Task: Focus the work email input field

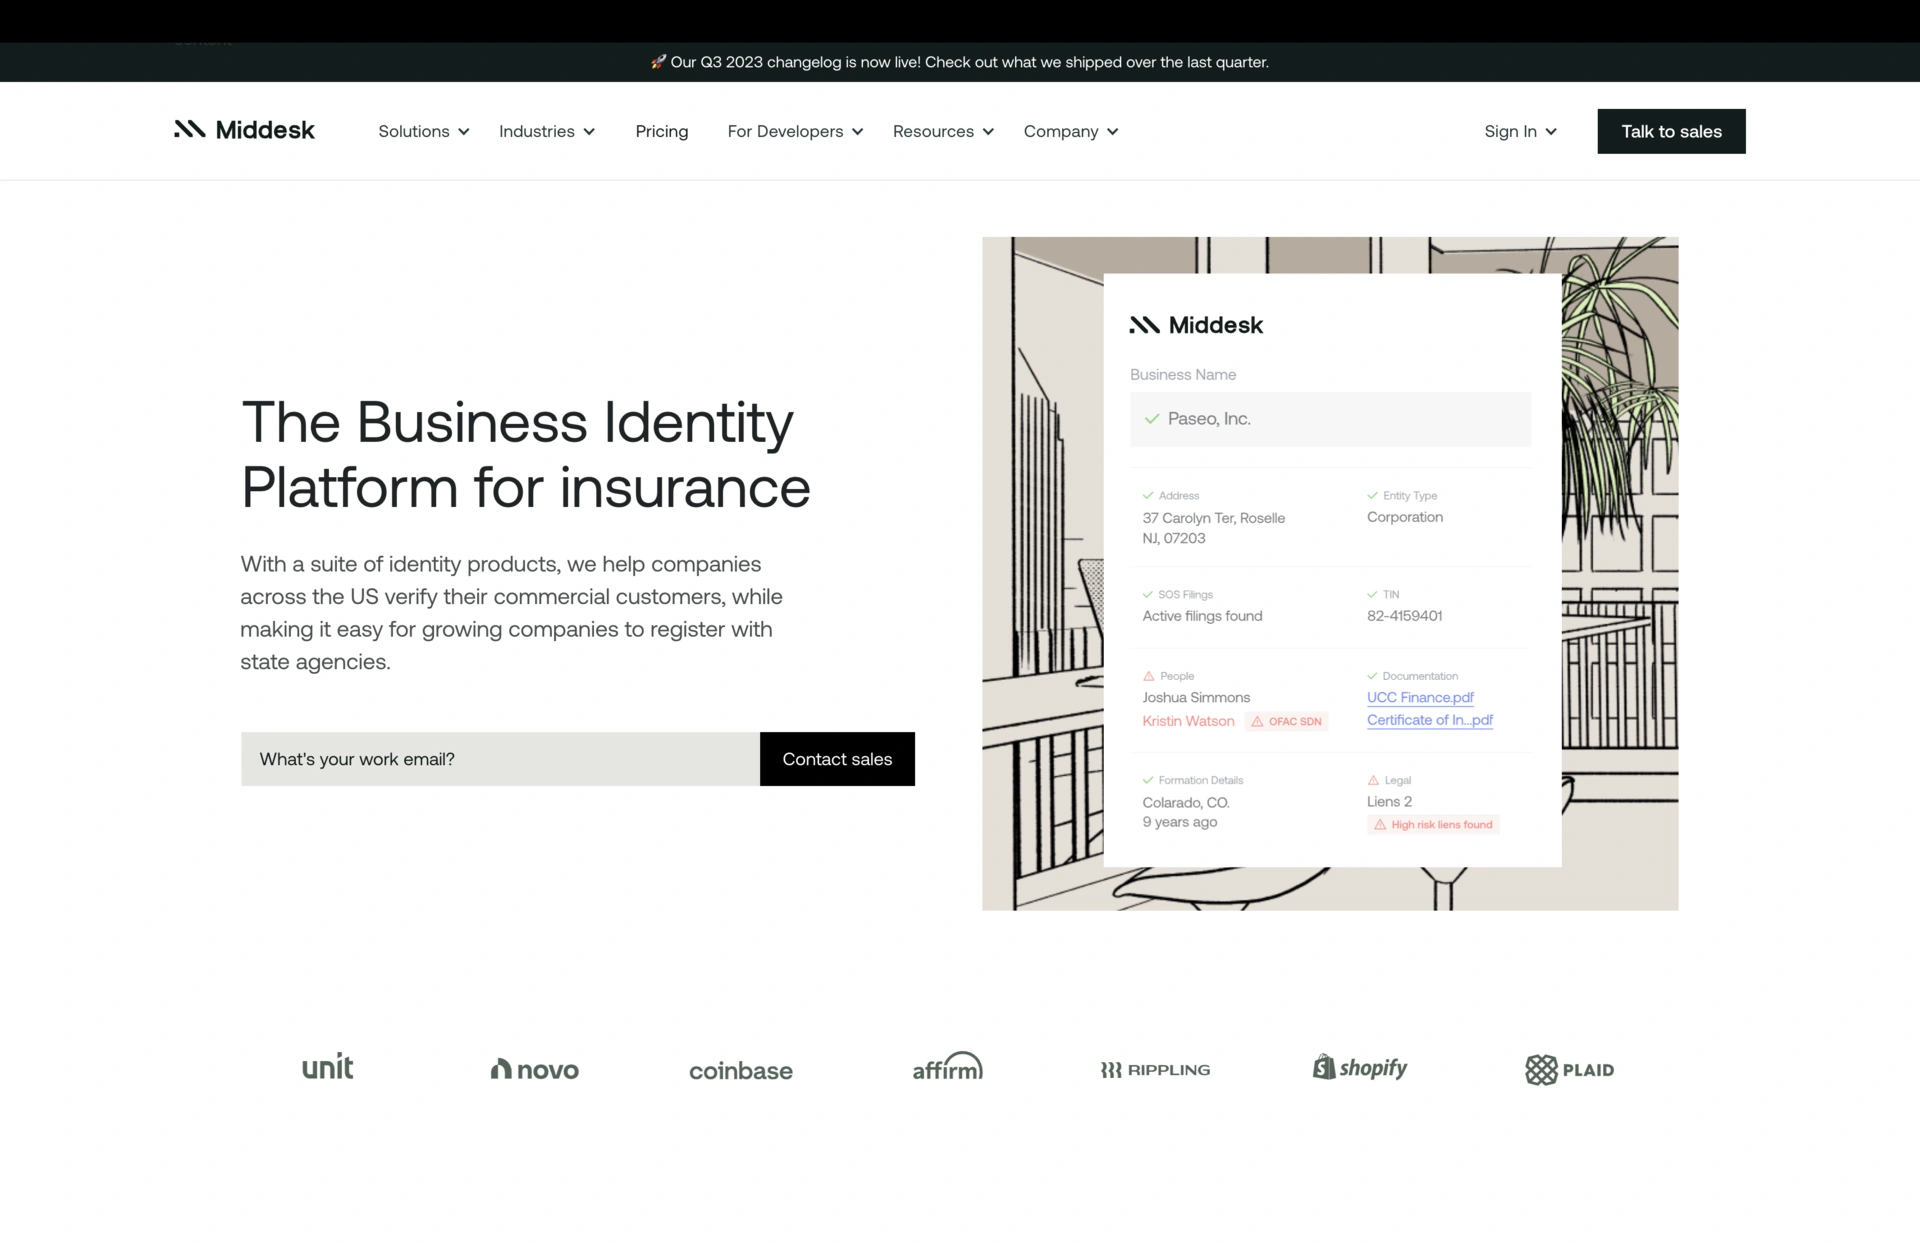Action: [x=500, y=759]
